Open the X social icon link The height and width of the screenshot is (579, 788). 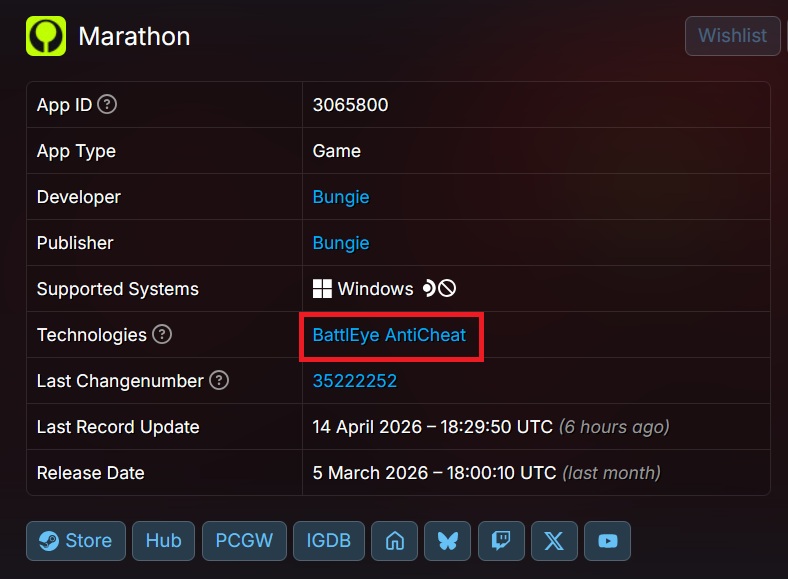(x=554, y=541)
